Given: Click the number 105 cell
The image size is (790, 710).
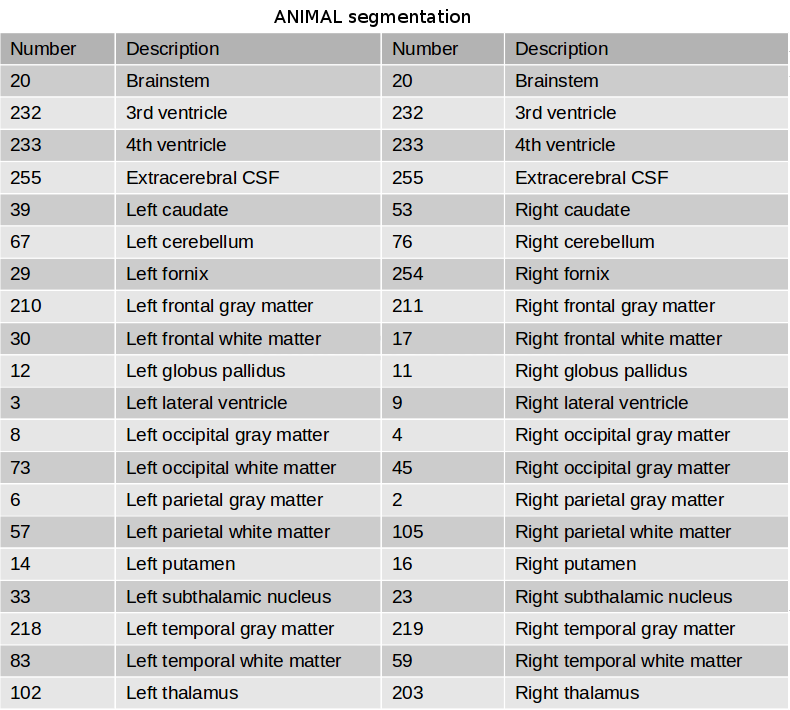Looking at the screenshot, I should [x=442, y=532].
